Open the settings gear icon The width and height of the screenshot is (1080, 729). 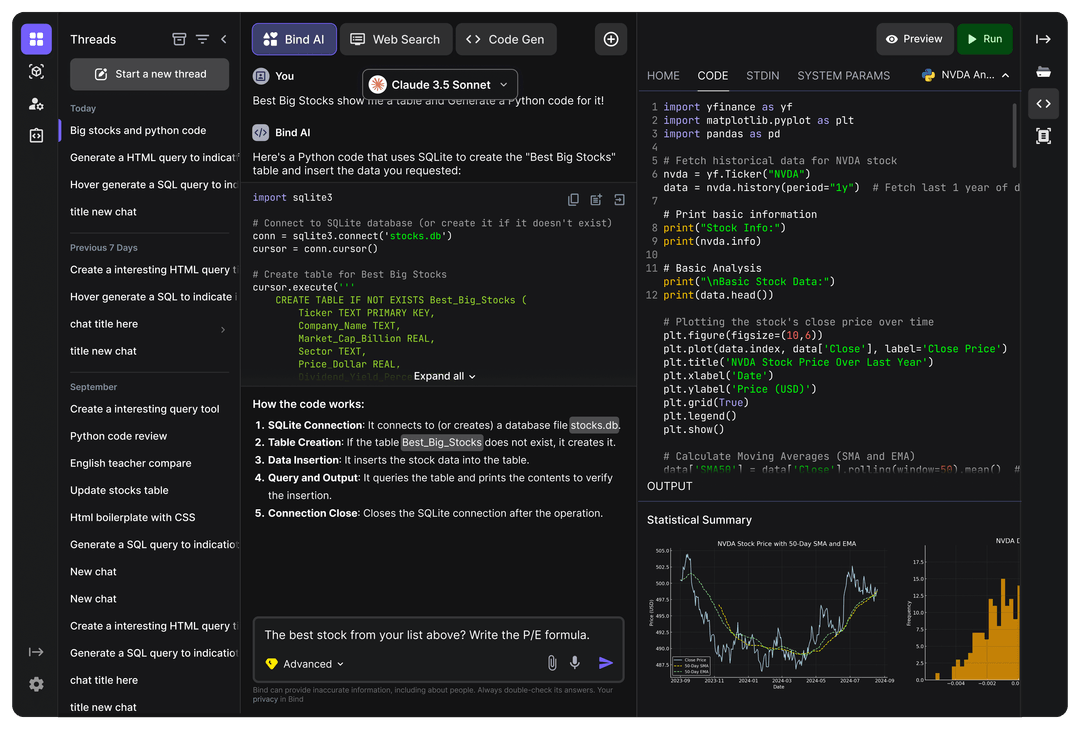(x=37, y=684)
